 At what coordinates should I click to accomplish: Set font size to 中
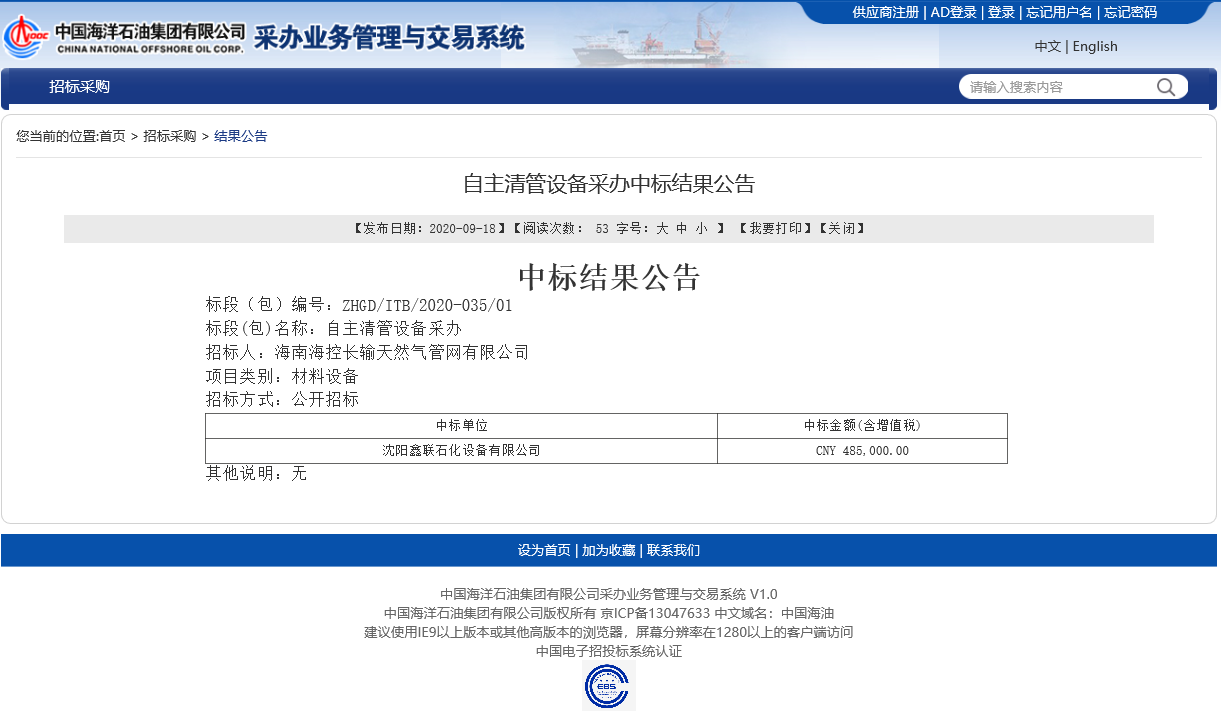pos(682,229)
